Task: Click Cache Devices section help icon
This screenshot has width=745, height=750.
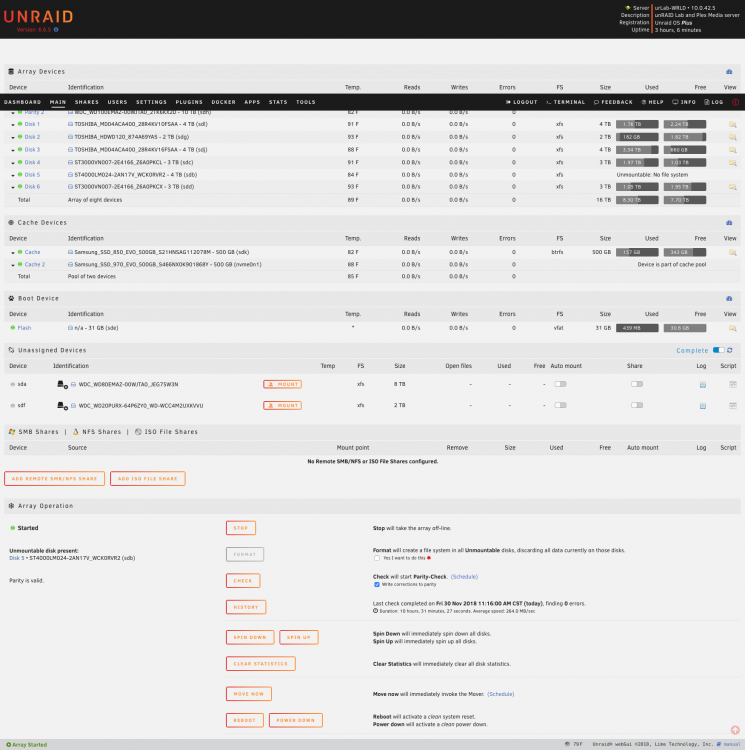Action: click(x=729, y=223)
